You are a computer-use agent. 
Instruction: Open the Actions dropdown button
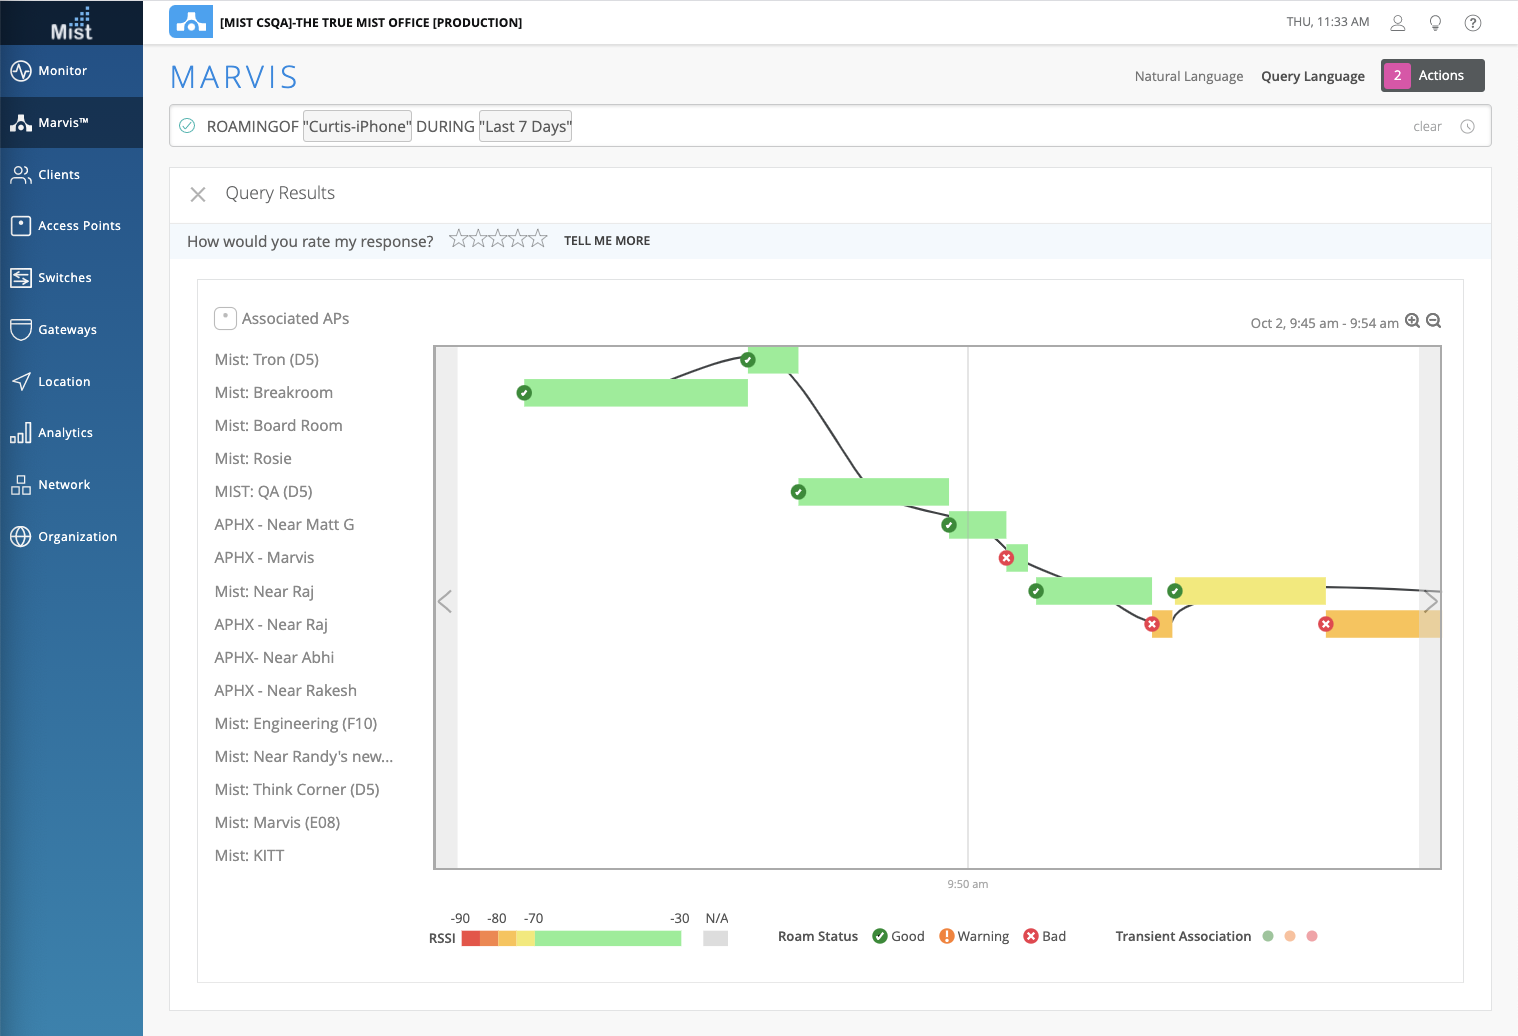pos(1432,76)
